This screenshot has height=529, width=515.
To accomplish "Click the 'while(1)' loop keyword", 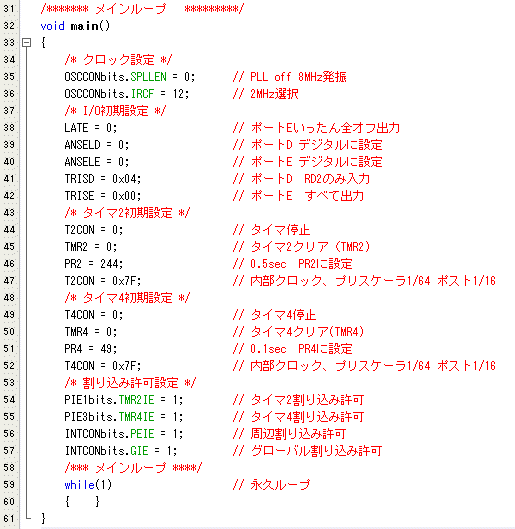I will click(88, 485).
